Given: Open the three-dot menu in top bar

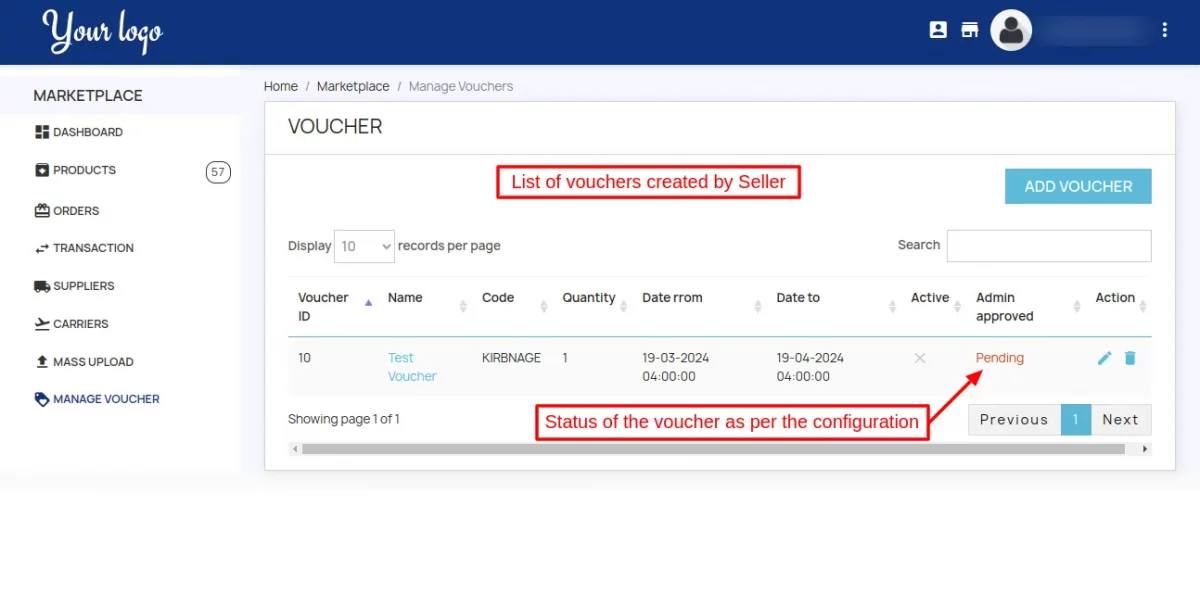Looking at the screenshot, I should [1165, 30].
